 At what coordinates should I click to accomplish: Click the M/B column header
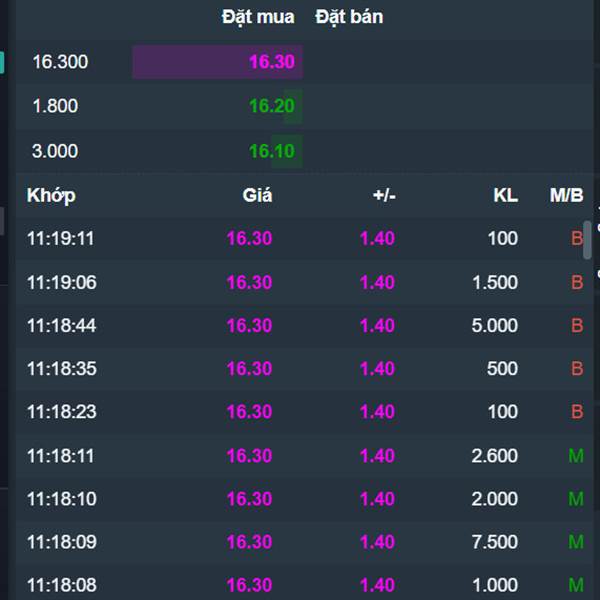pos(567,195)
